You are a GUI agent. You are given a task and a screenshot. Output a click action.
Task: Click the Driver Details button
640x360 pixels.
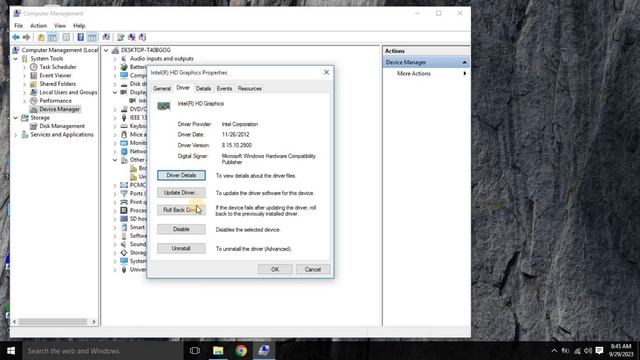point(181,176)
